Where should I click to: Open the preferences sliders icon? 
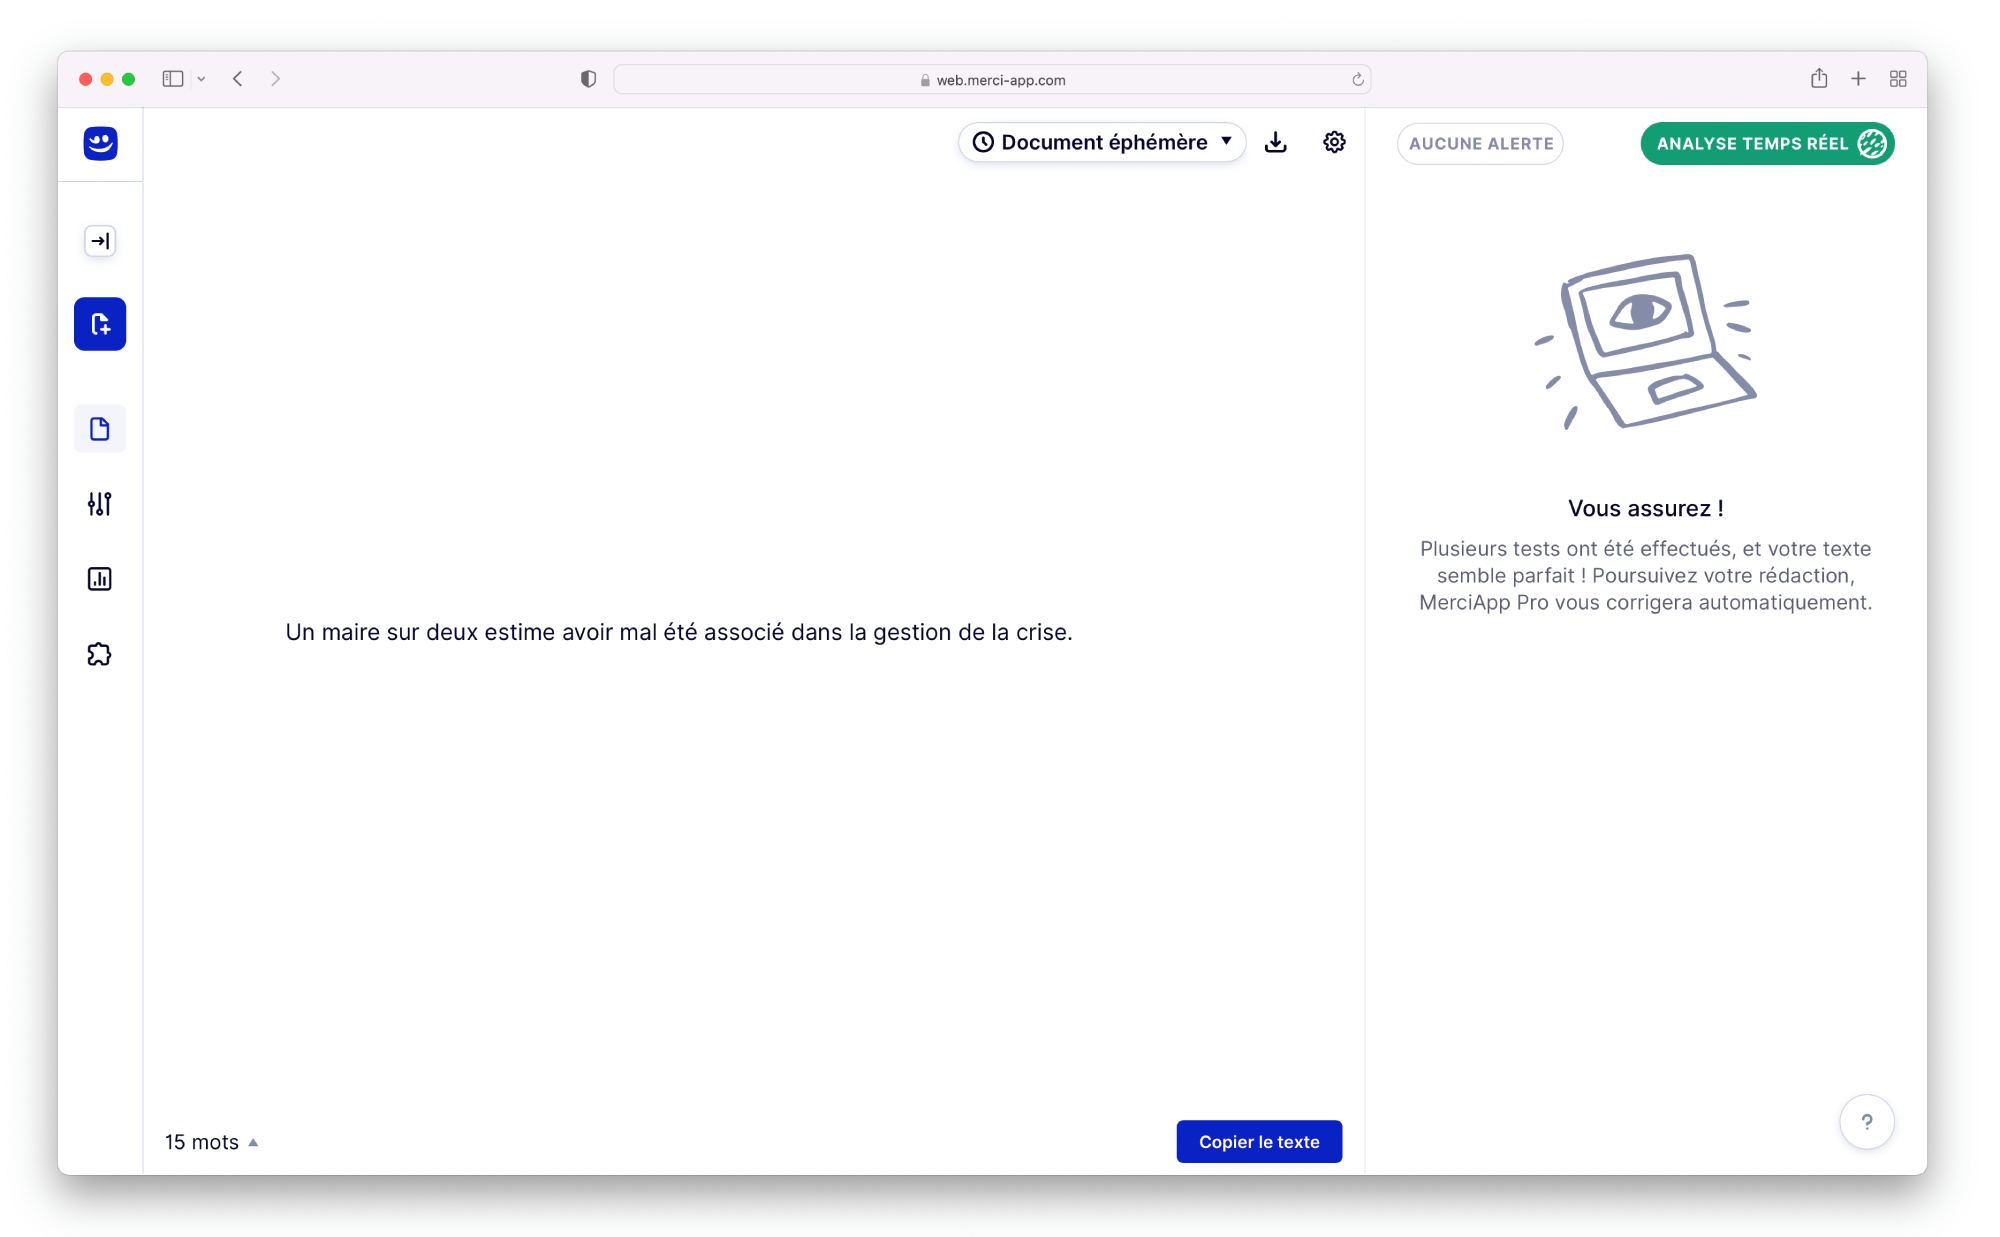(99, 504)
